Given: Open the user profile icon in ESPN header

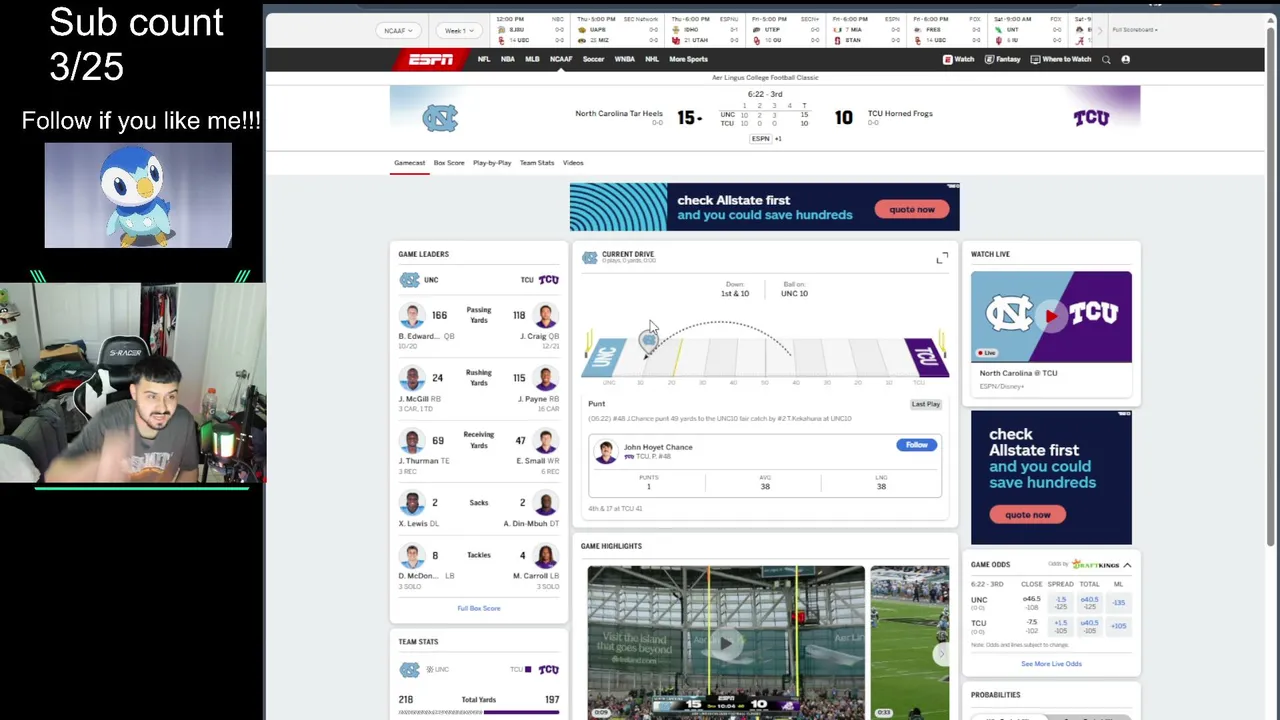Looking at the screenshot, I should coord(1125,60).
